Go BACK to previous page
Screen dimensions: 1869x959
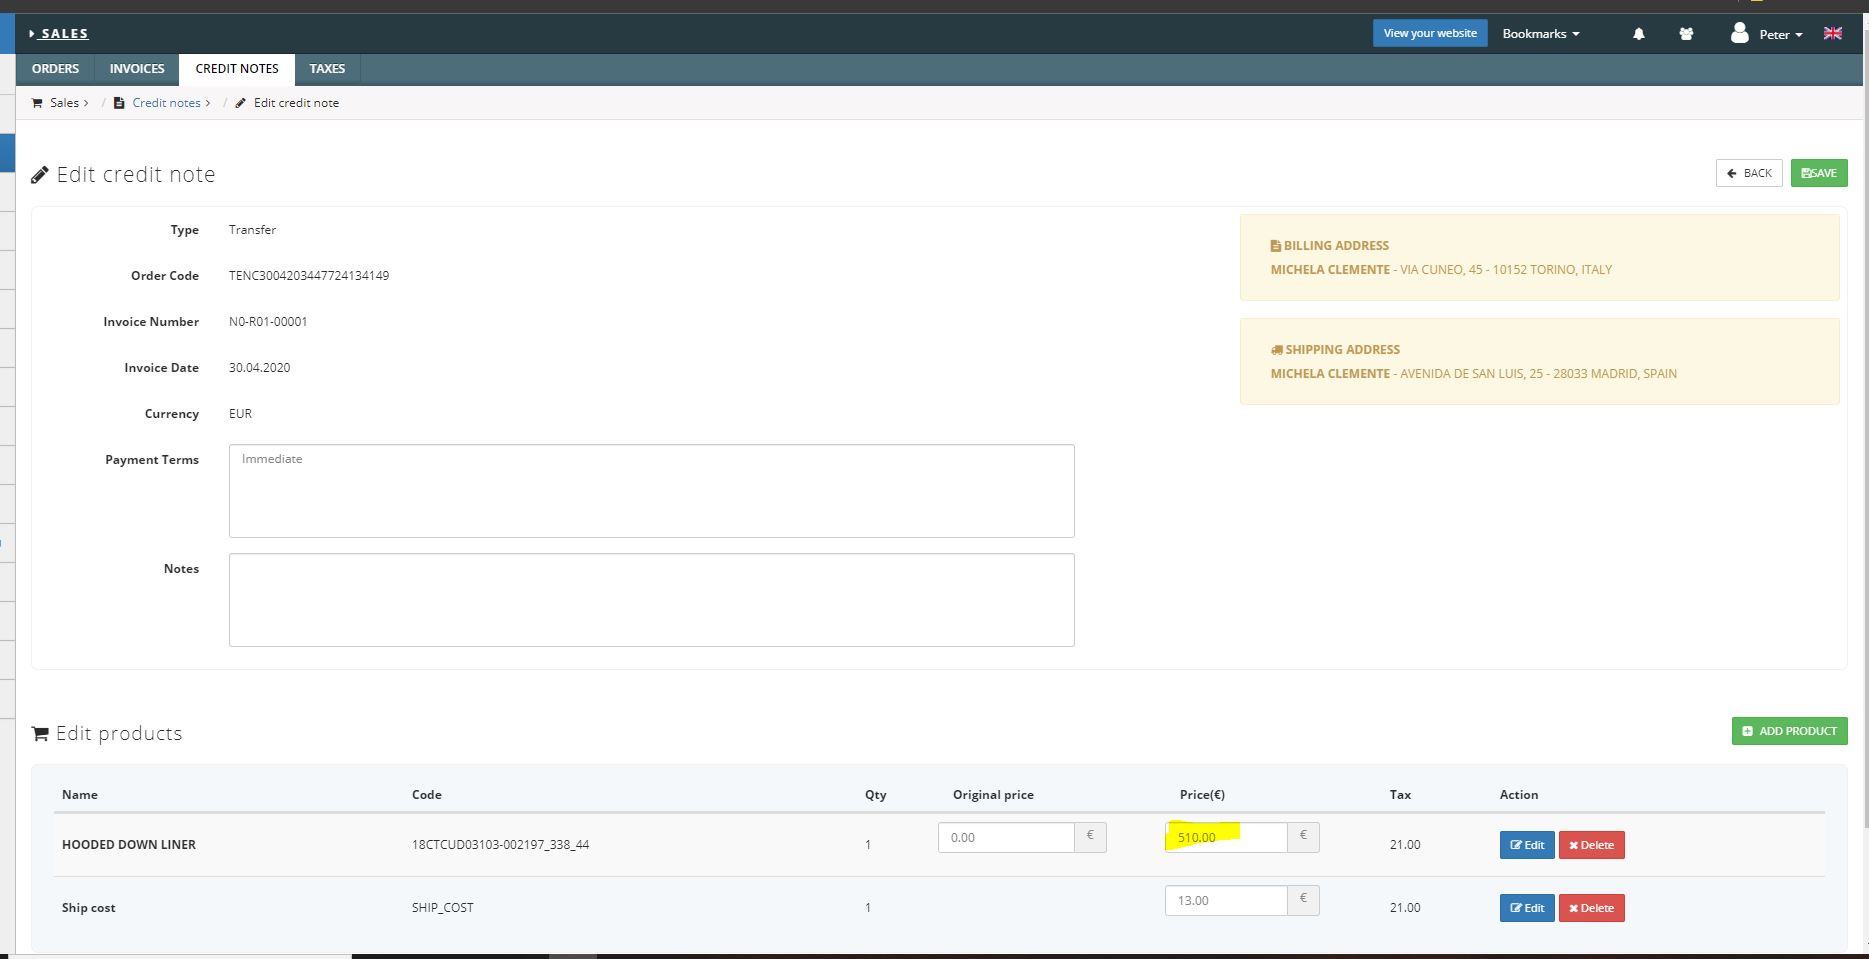1749,173
